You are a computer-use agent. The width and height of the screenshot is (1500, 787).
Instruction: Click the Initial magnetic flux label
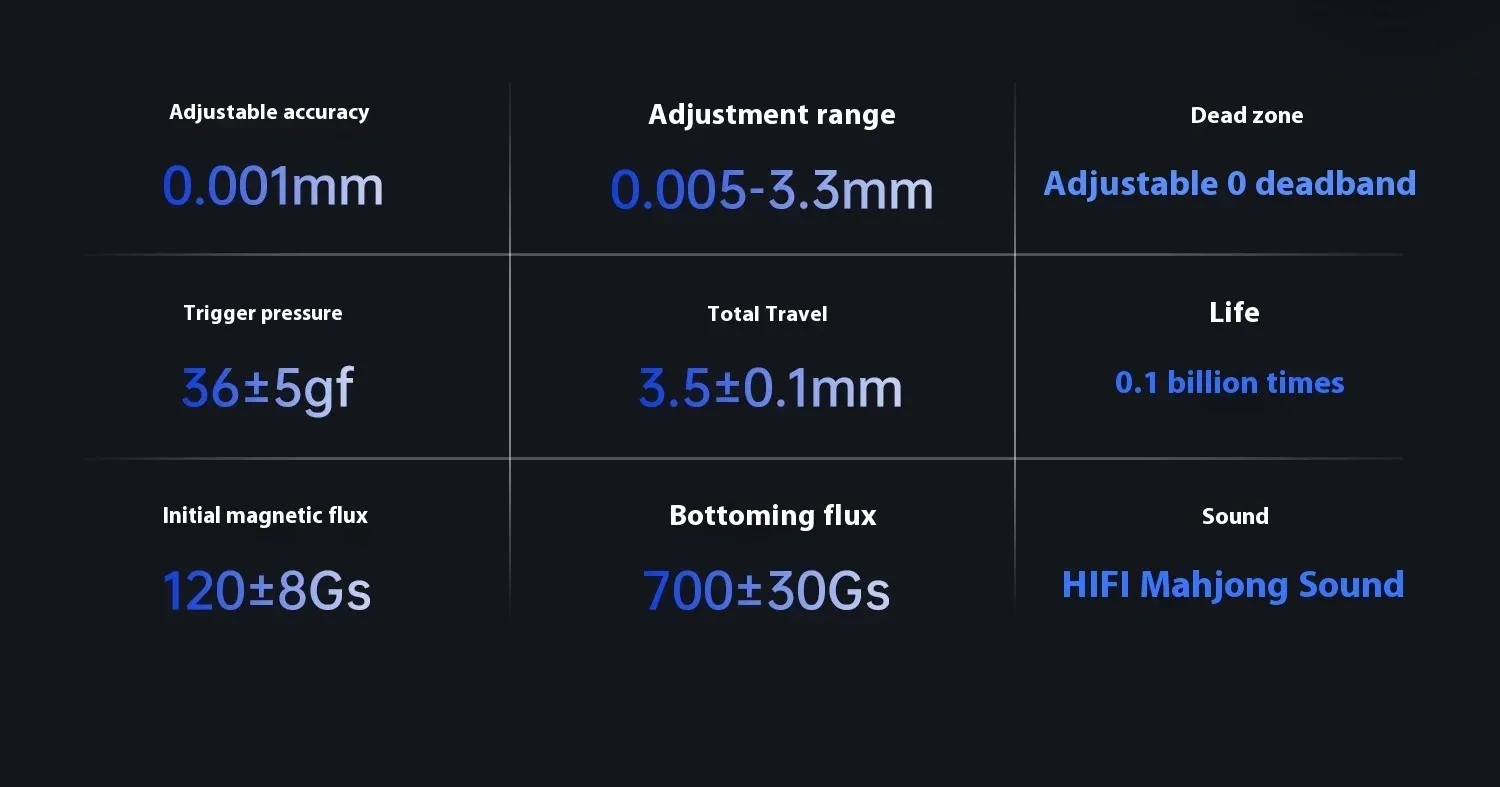[265, 515]
